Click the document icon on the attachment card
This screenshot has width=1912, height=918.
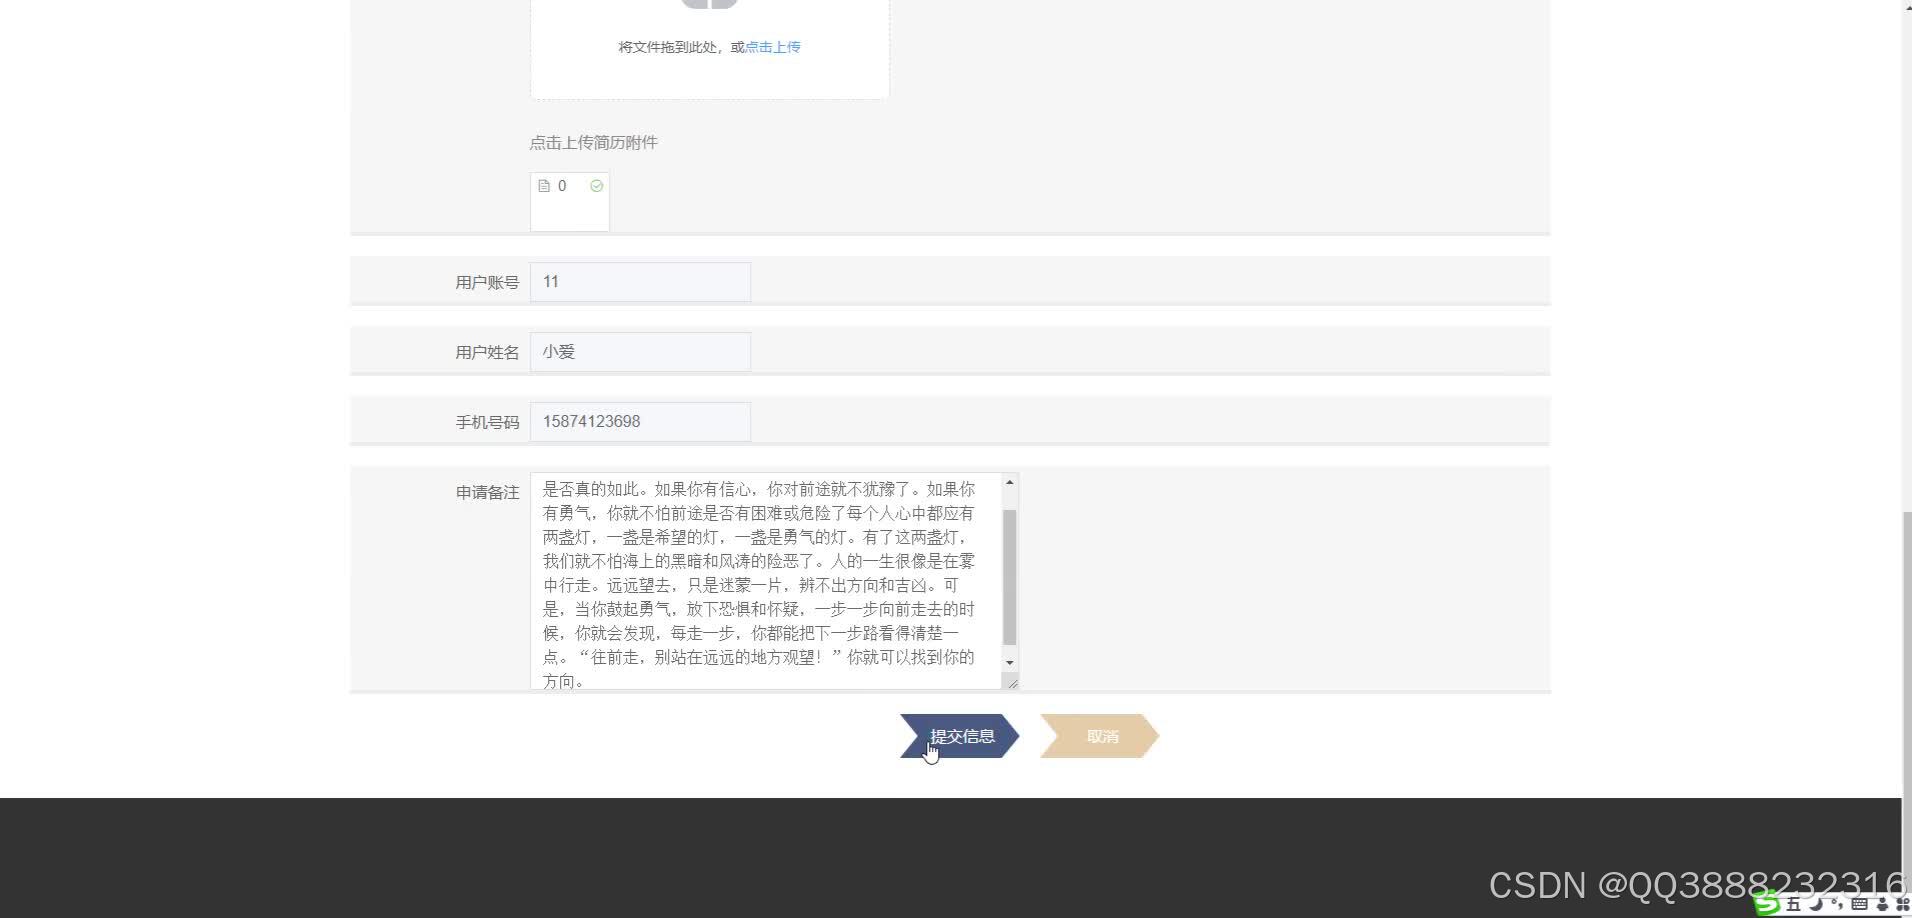point(544,185)
